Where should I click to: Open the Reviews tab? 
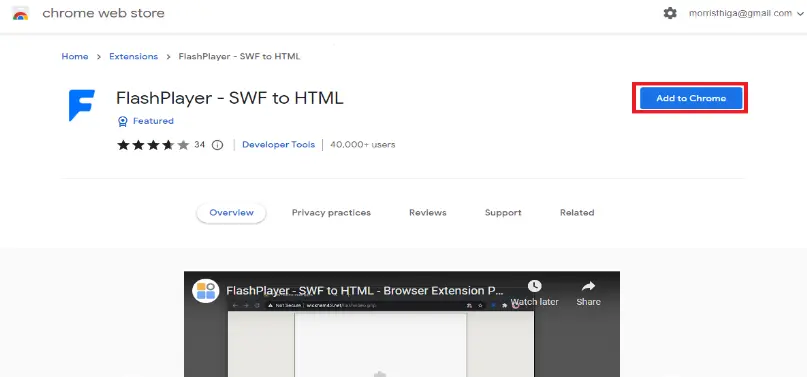pyautogui.click(x=428, y=212)
